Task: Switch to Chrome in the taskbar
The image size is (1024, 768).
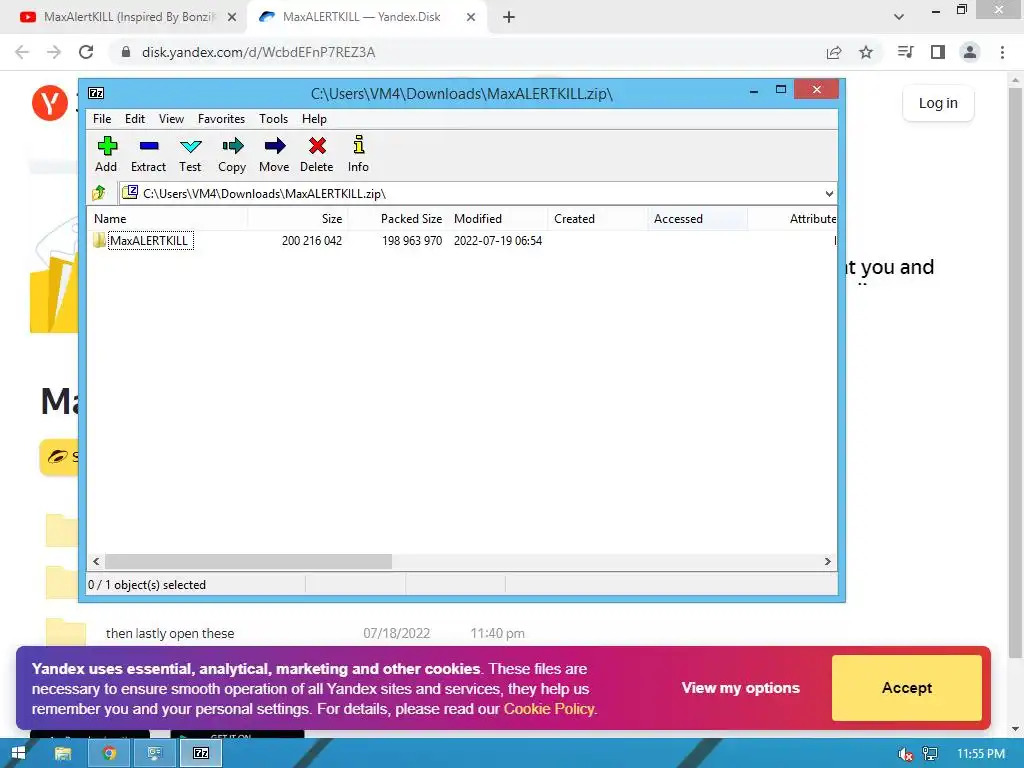Action: 109,754
